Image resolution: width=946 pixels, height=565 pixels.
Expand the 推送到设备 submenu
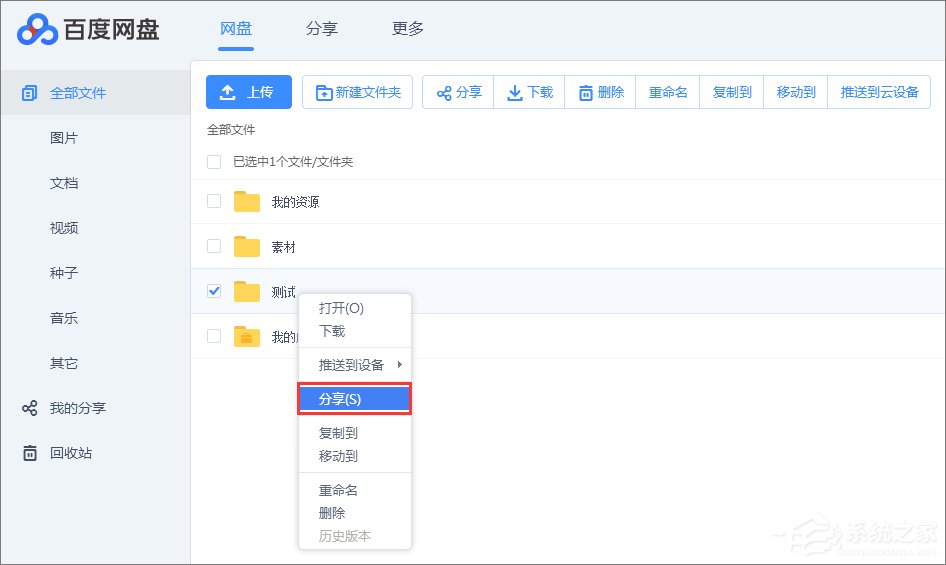[355, 365]
